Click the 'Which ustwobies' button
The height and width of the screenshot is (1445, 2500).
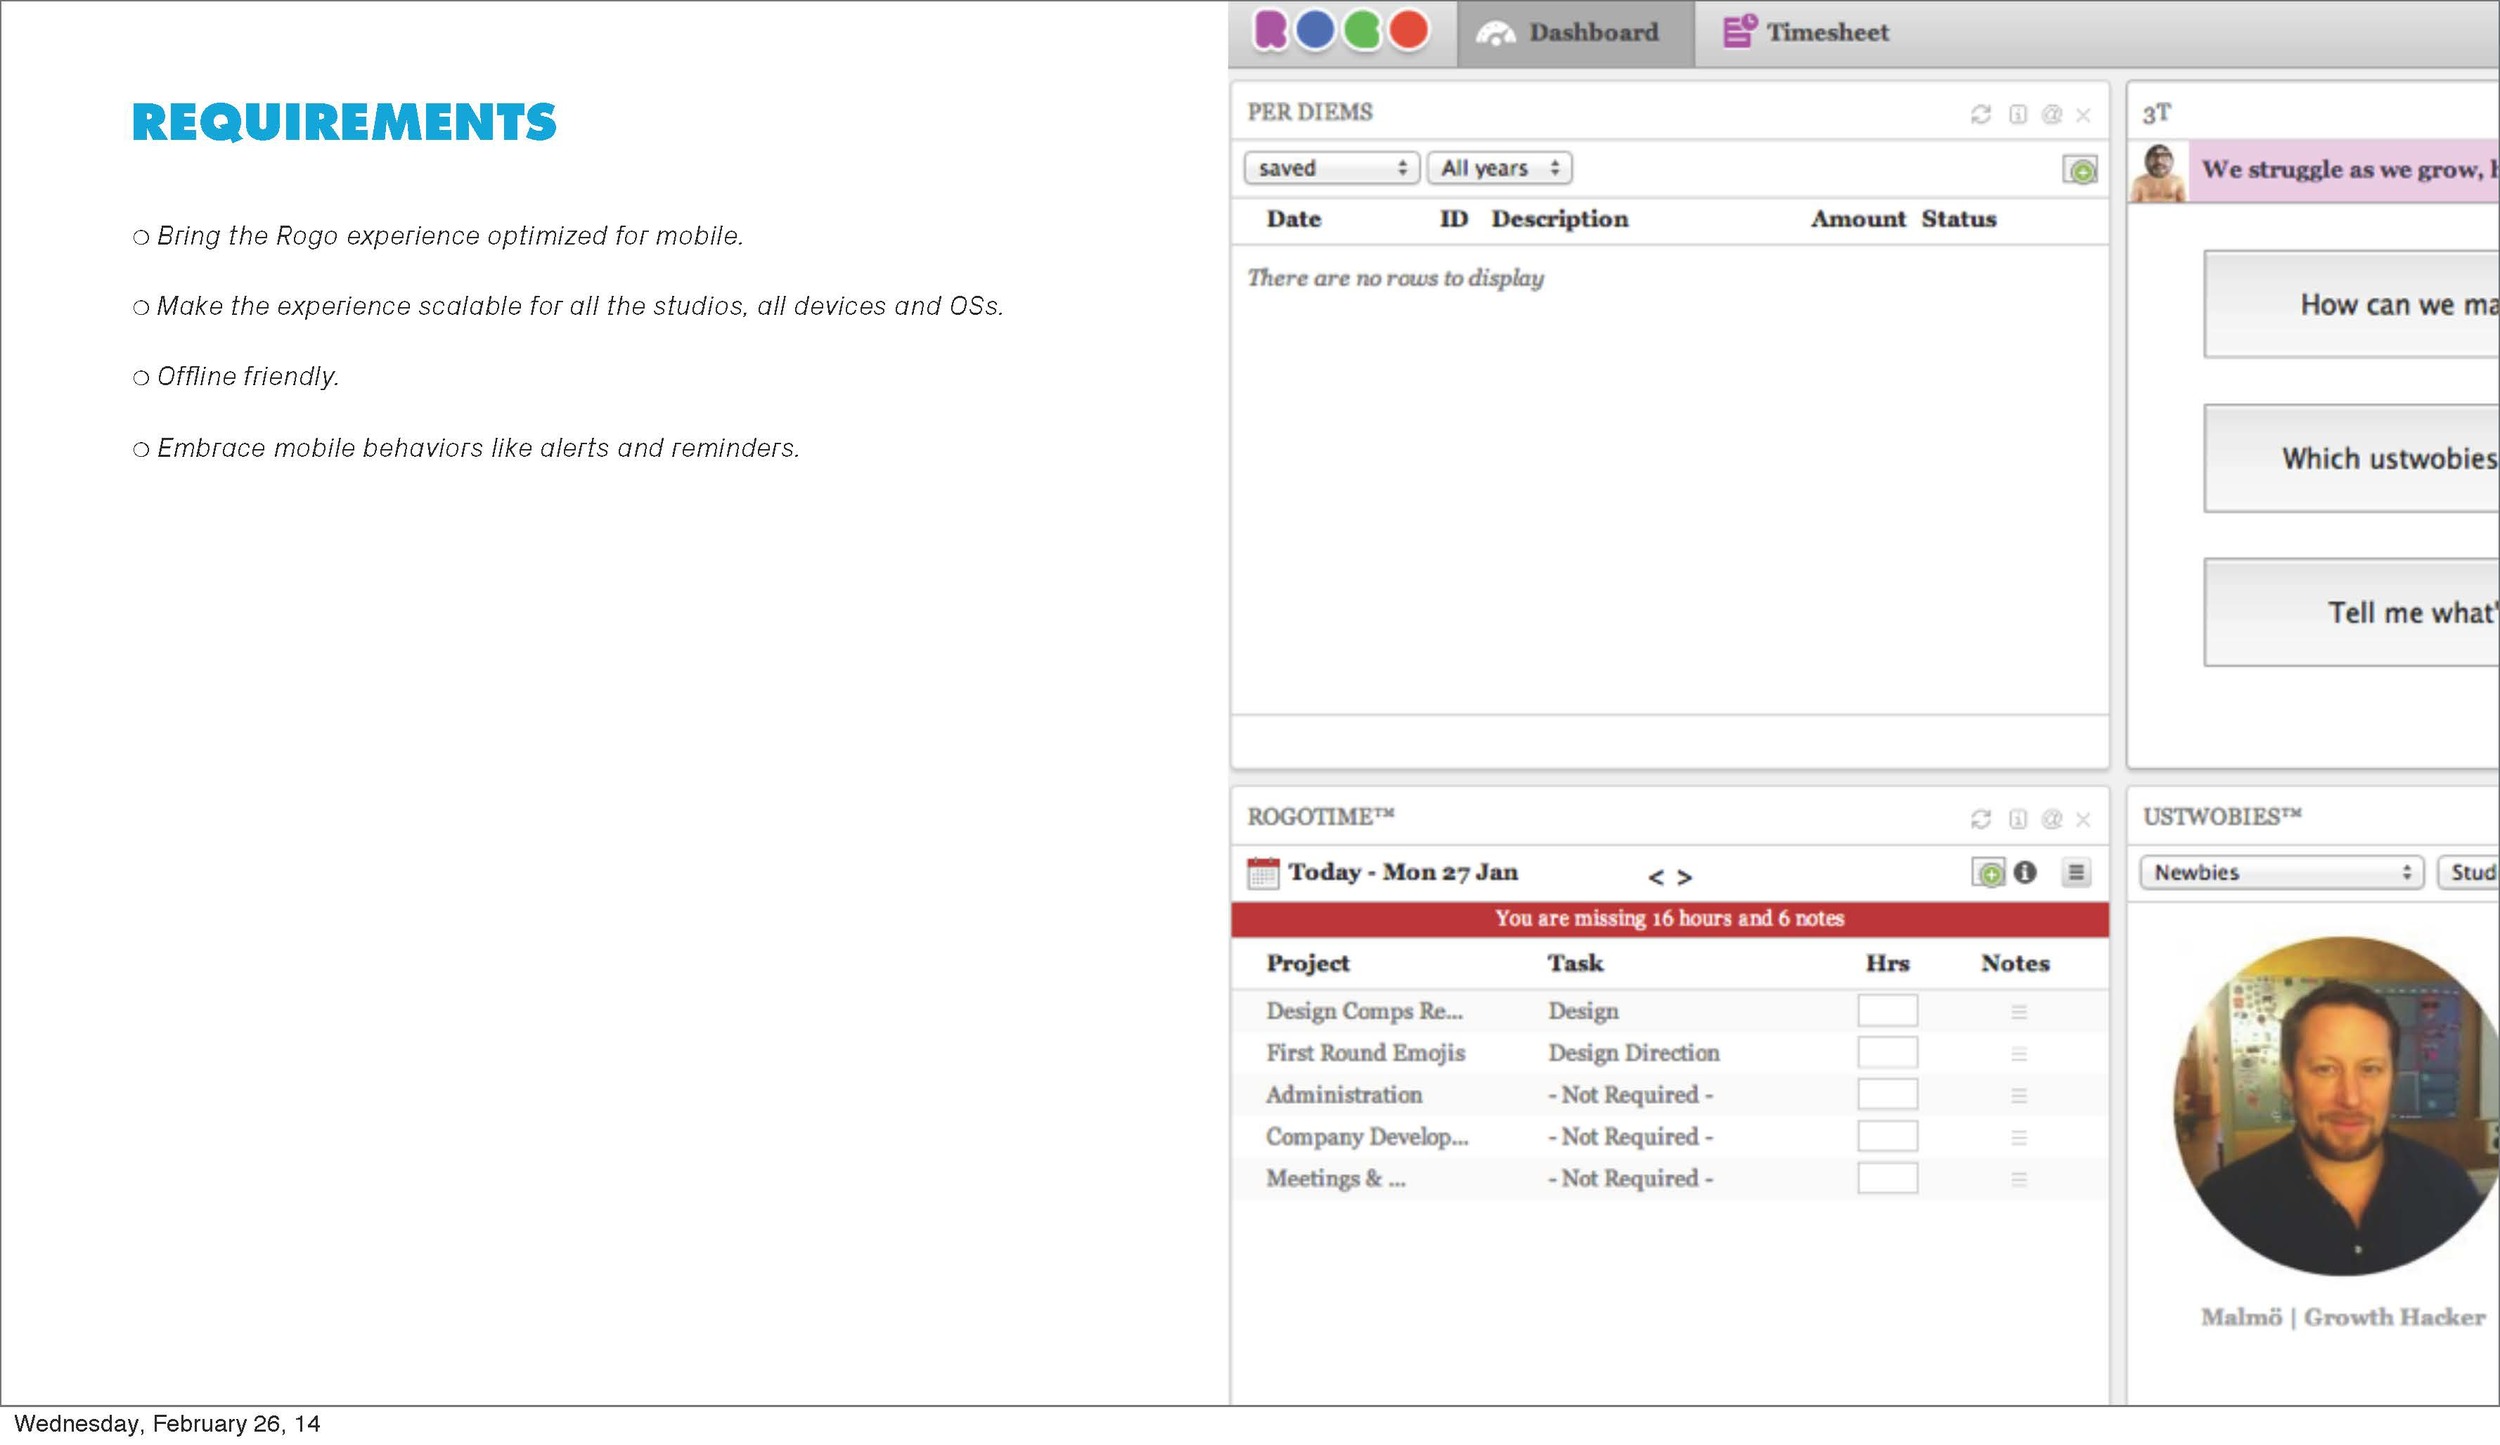coord(2352,458)
